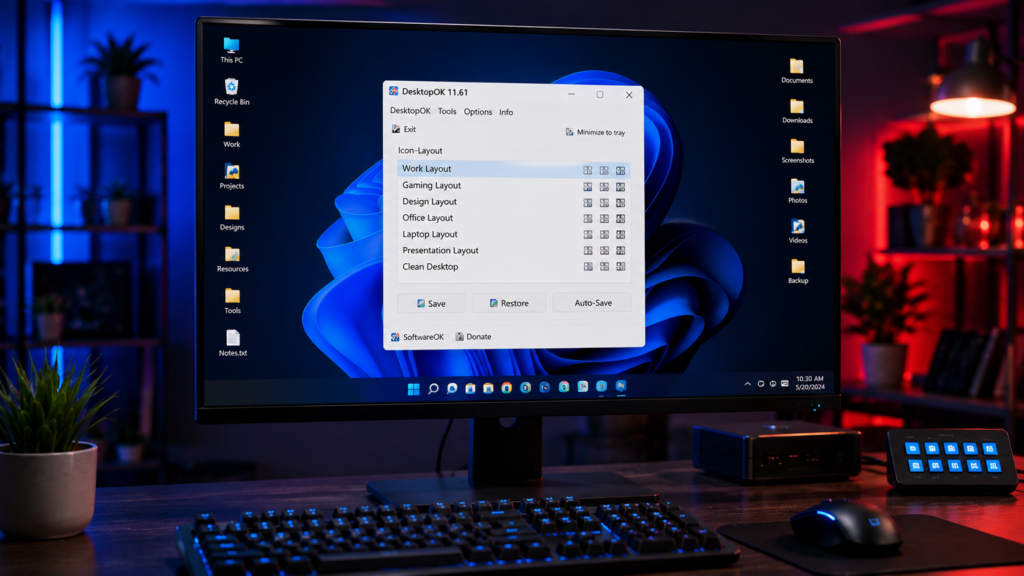Image resolution: width=1024 pixels, height=576 pixels.
Task: Click the Save button
Action: pos(432,303)
